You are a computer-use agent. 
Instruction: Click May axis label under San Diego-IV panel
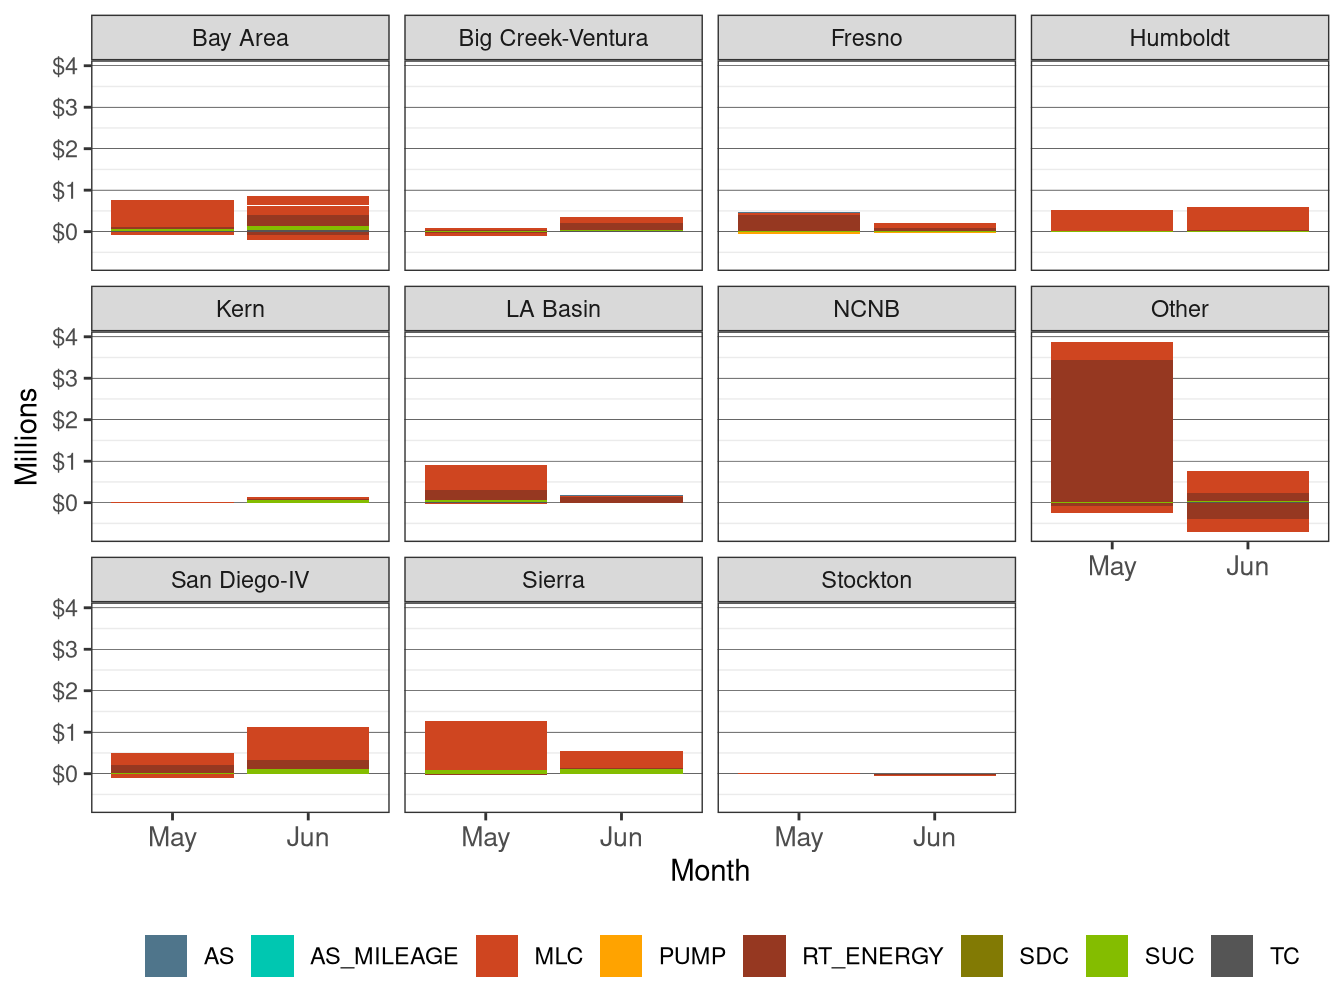point(172,837)
